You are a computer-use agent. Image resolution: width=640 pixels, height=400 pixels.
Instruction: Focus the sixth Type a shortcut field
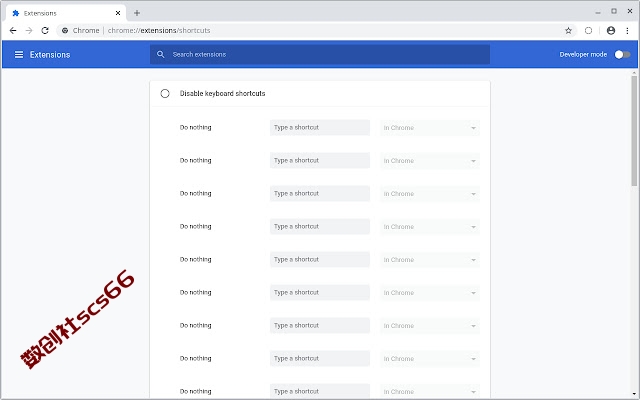[320, 293]
